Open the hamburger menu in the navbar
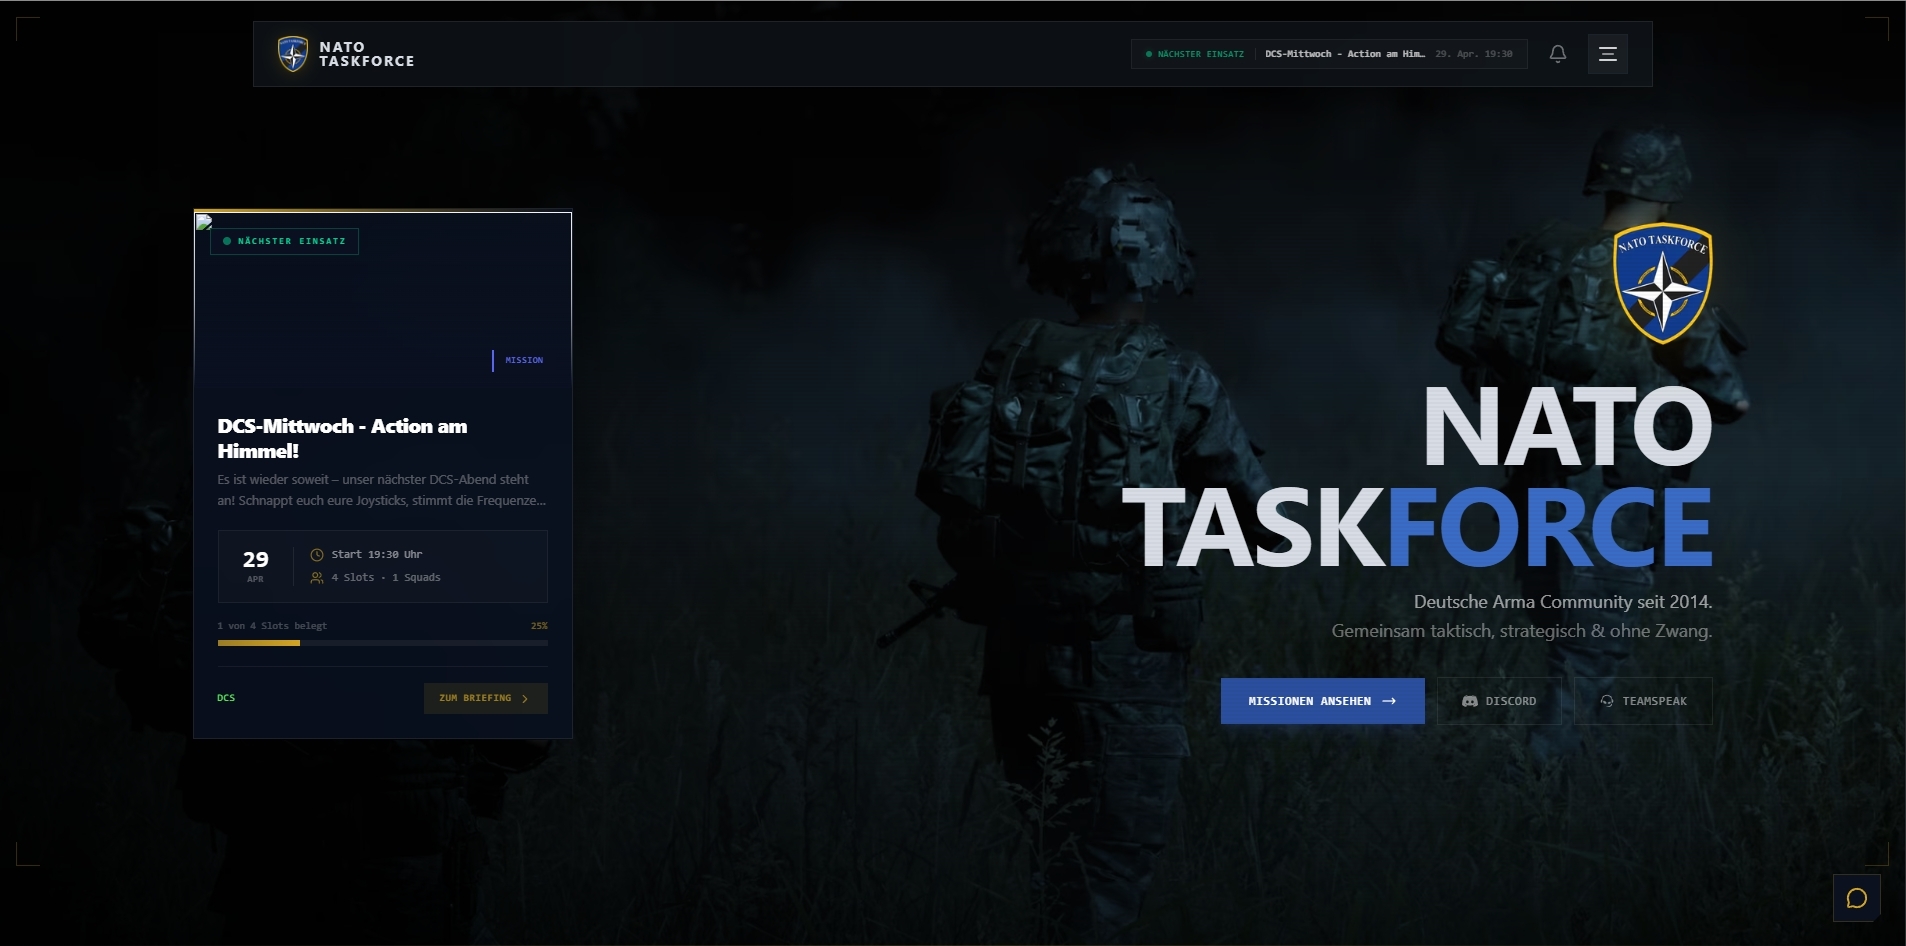The width and height of the screenshot is (1906, 946). click(x=1607, y=53)
